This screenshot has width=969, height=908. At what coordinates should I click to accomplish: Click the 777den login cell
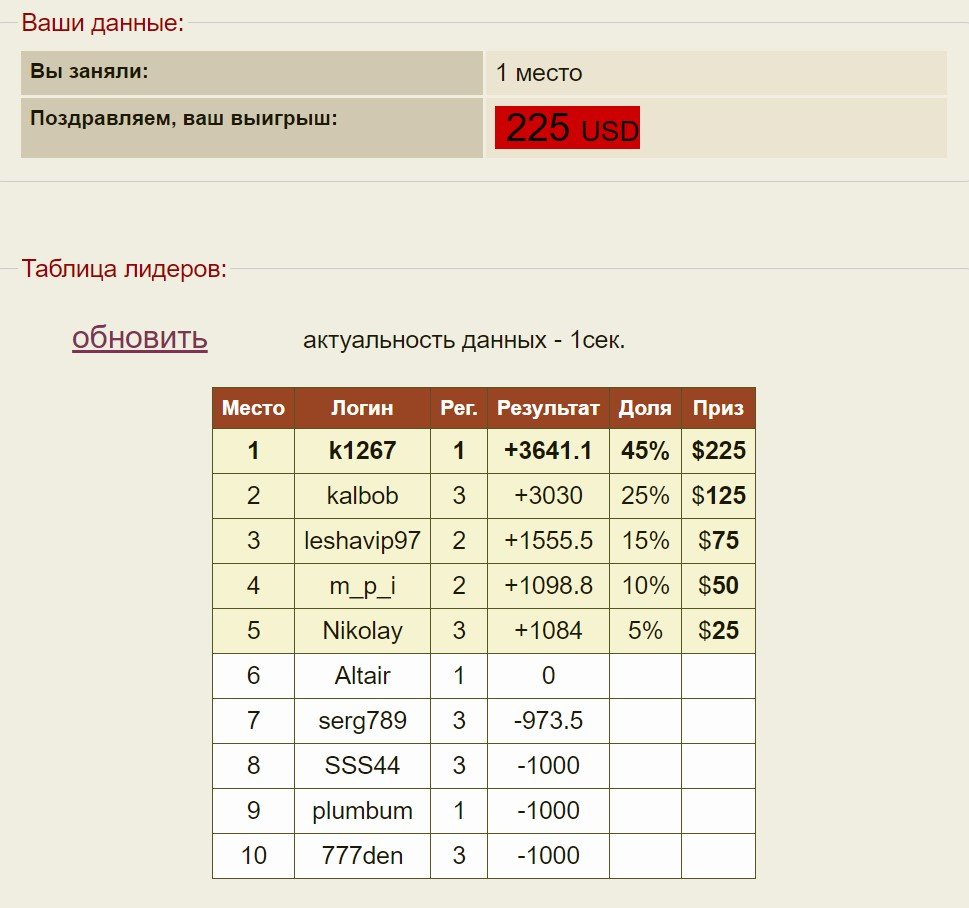362,856
